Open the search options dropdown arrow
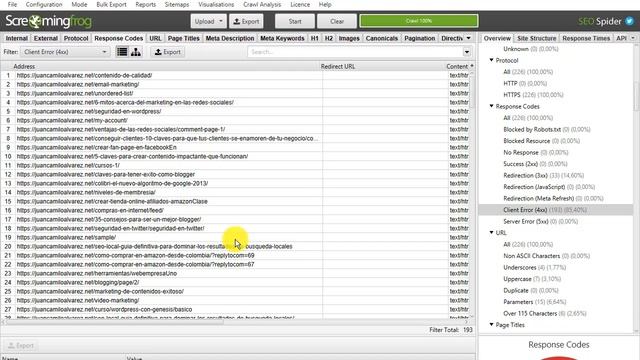 point(467,52)
